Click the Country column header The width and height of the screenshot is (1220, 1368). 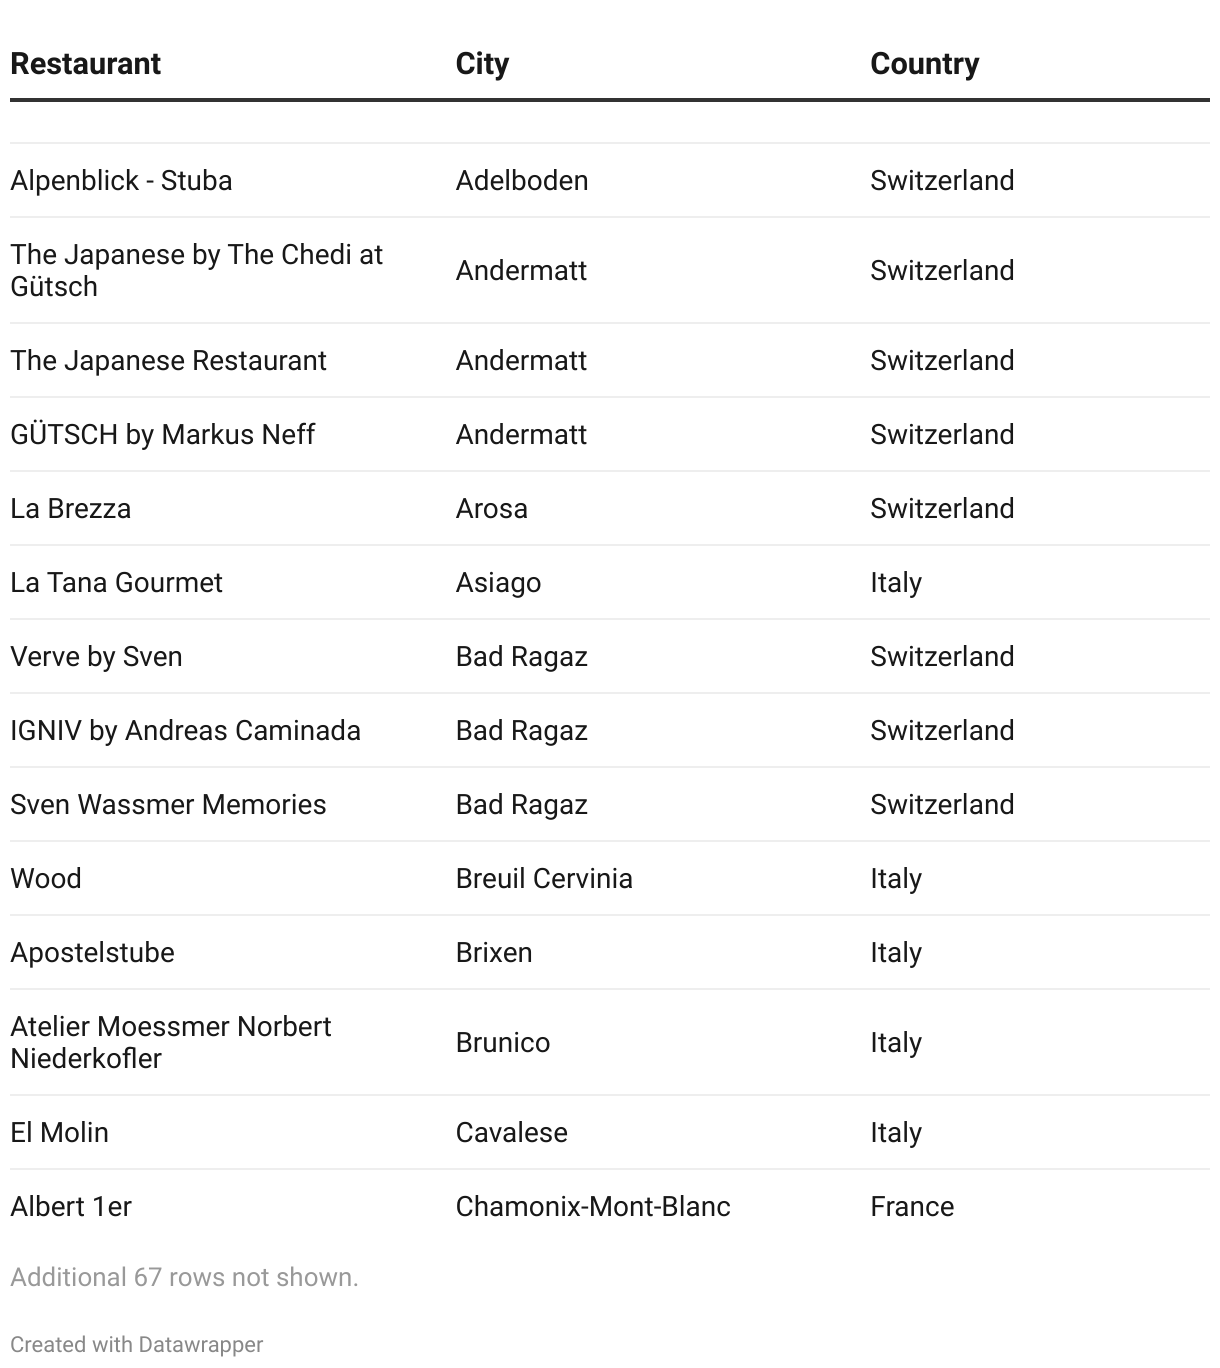click(x=924, y=64)
